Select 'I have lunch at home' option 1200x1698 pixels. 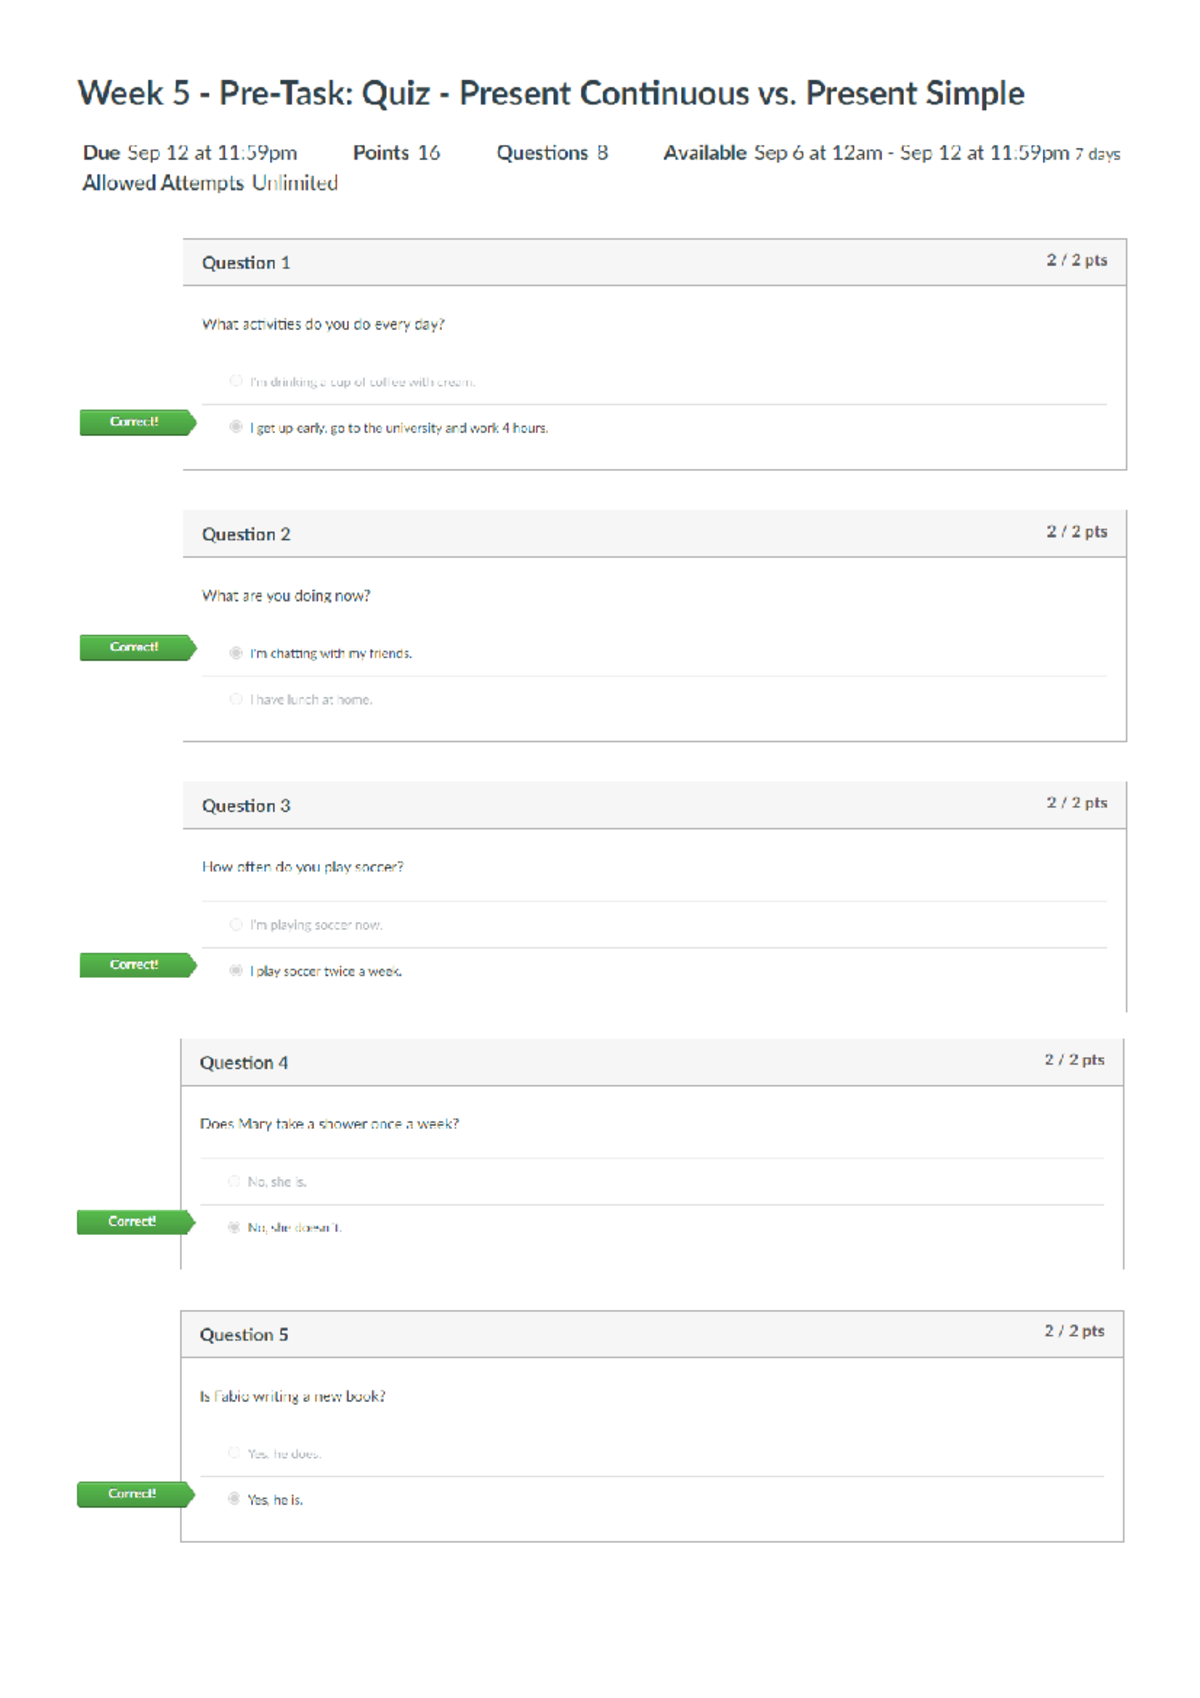236,699
